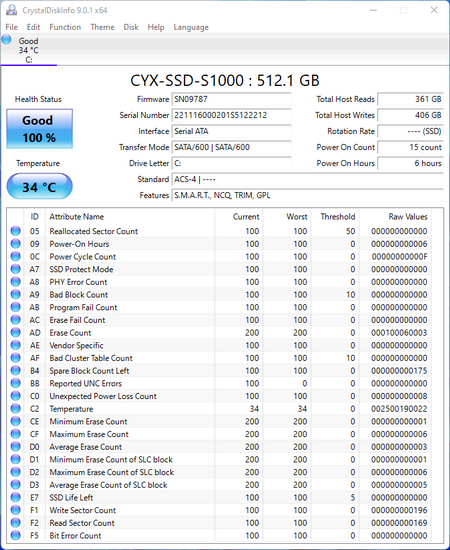Click the status orb next to SSD Life Left
Viewport: 450px width, 550px height.
15,497
